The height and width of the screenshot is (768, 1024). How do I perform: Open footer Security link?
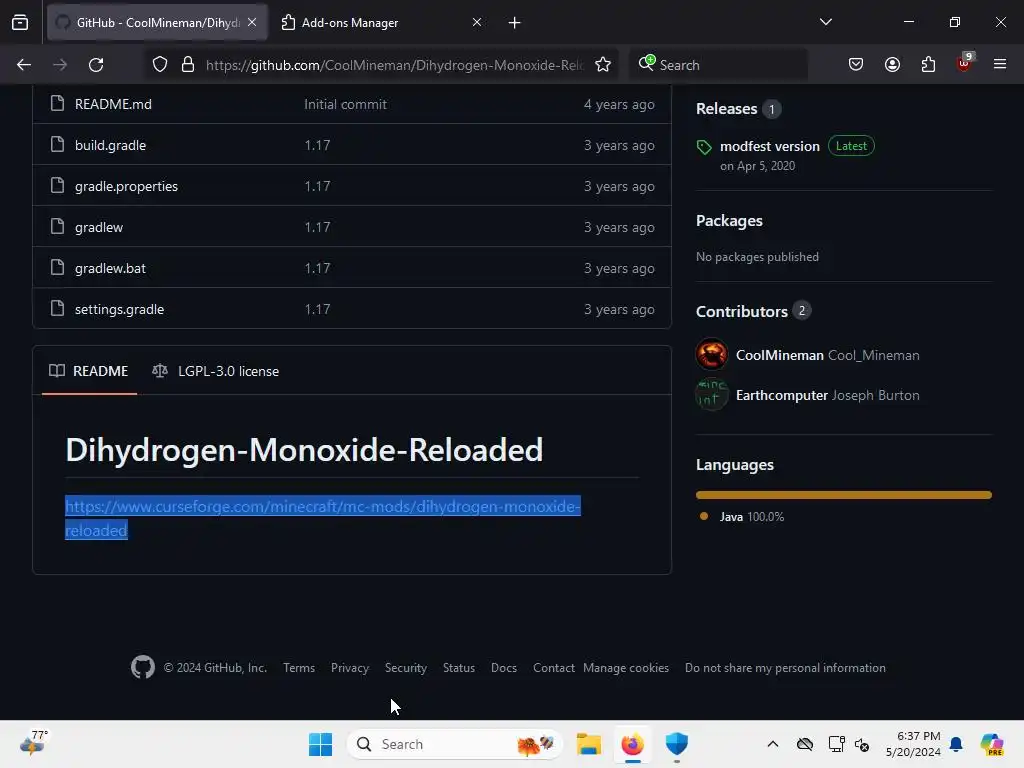point(406,667)
